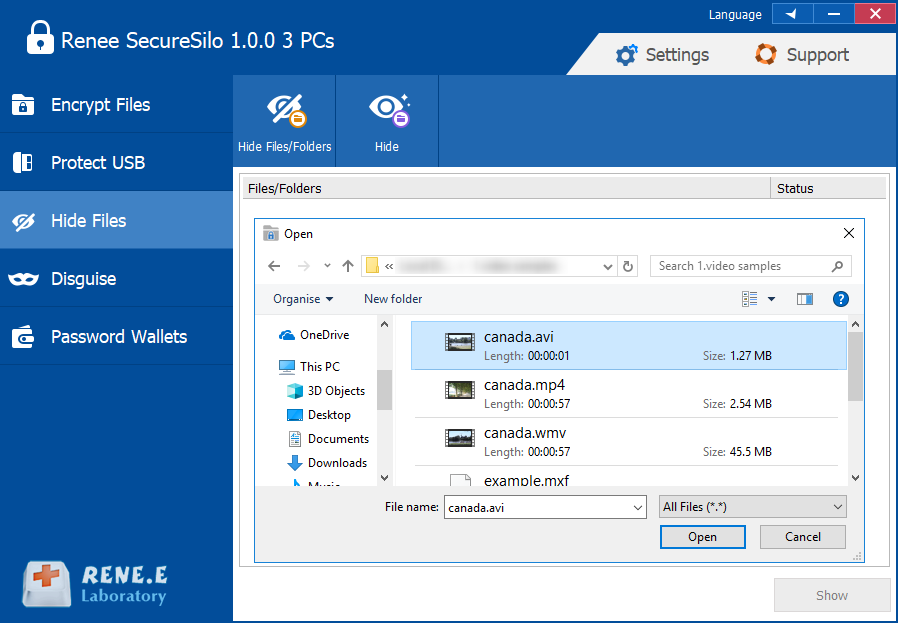Select the canada.avi file
The width and height of the screenshot is (898, 623).
click(629, 345)
